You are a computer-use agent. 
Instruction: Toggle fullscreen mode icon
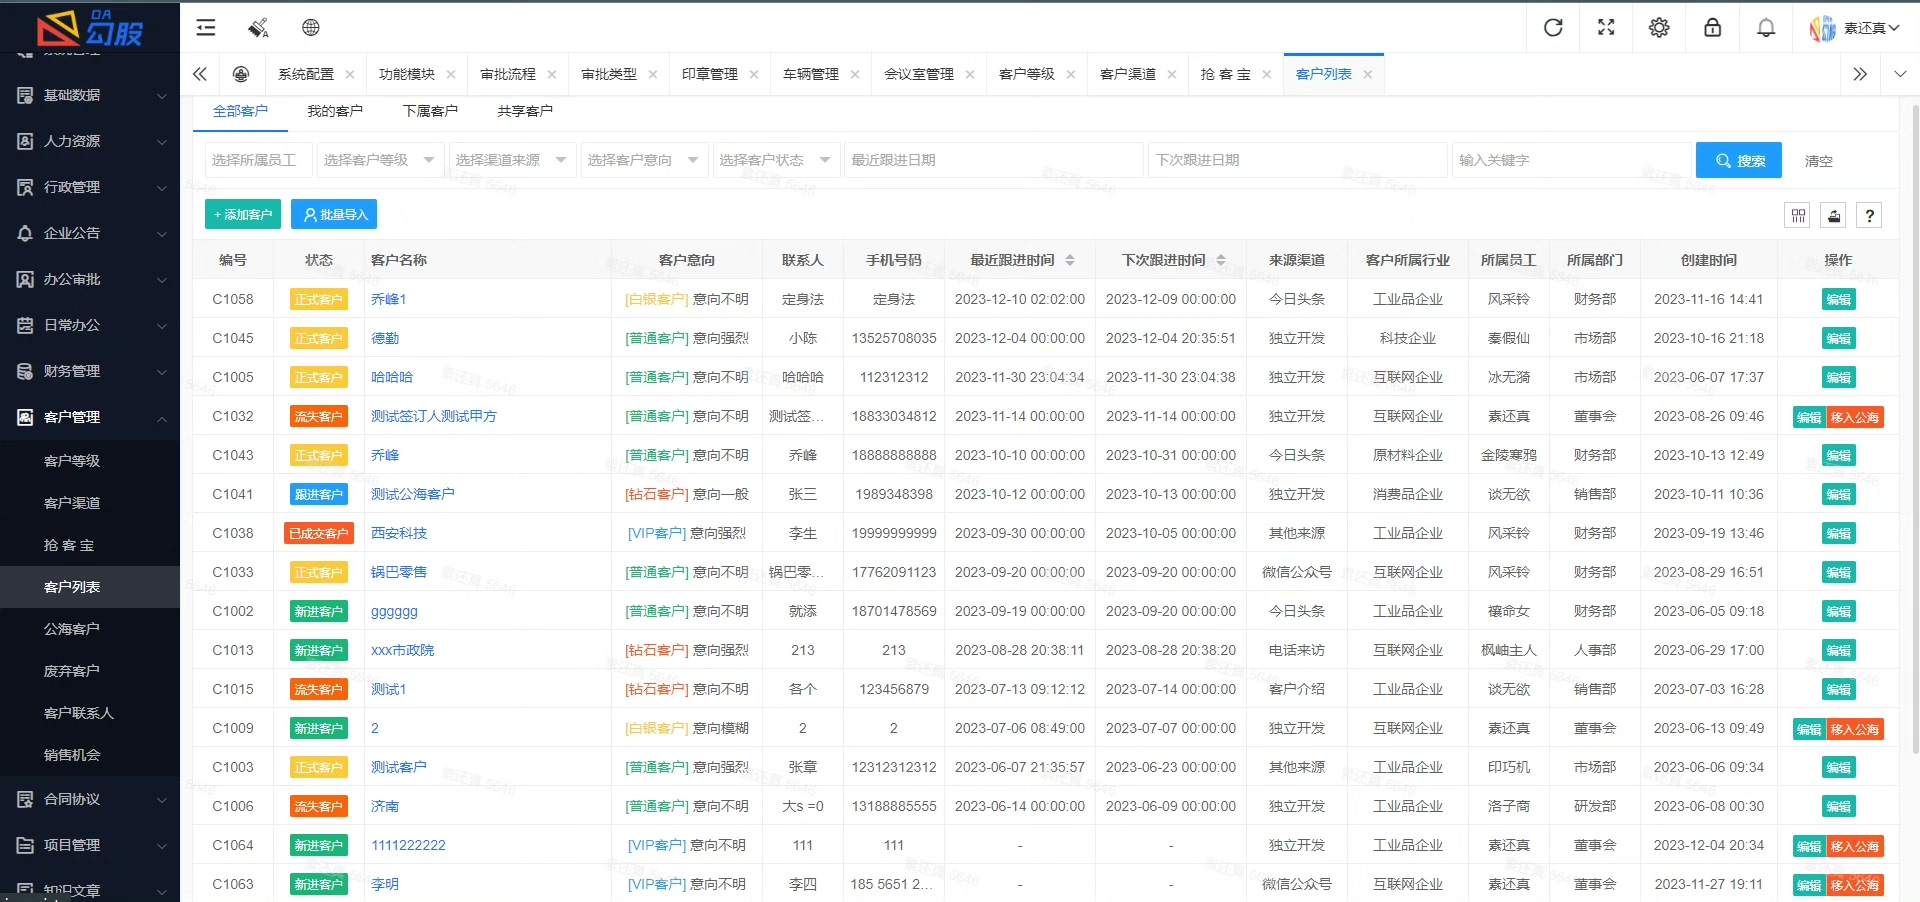coord(1606,28)
